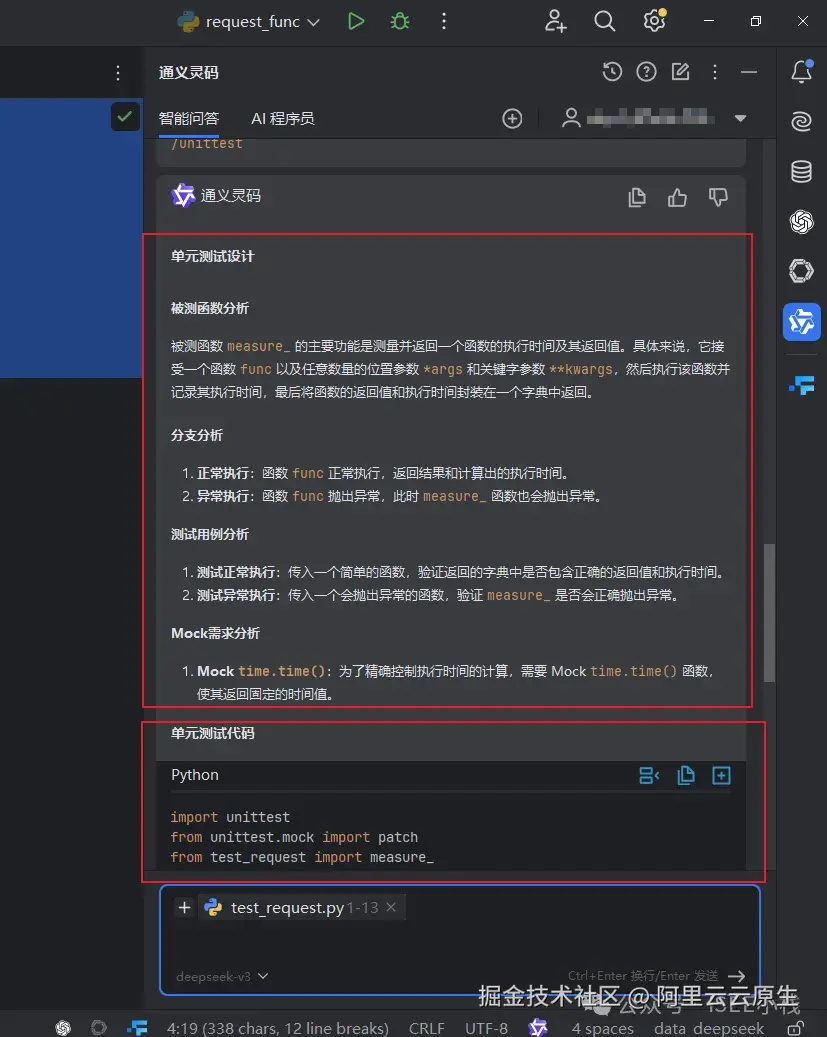Give a thumbs down to the response
Screen dimensions: 827x1037
[x=718, y=197]
